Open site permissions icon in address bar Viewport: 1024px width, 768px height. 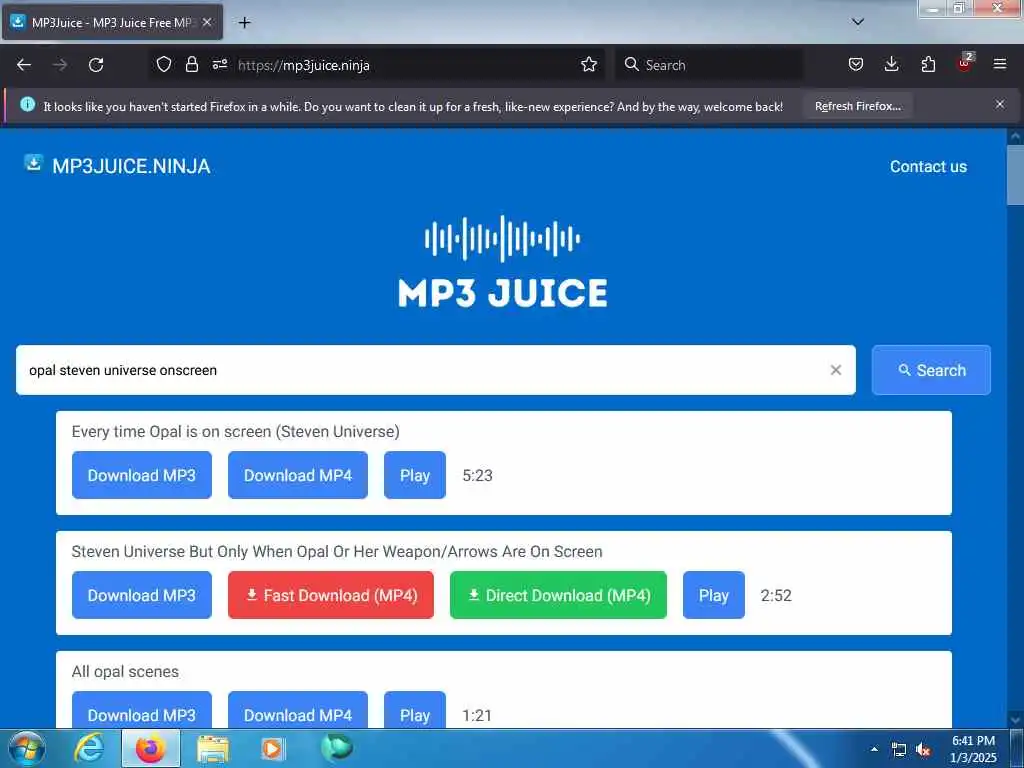pyautogui.click(x=219, y=65)
